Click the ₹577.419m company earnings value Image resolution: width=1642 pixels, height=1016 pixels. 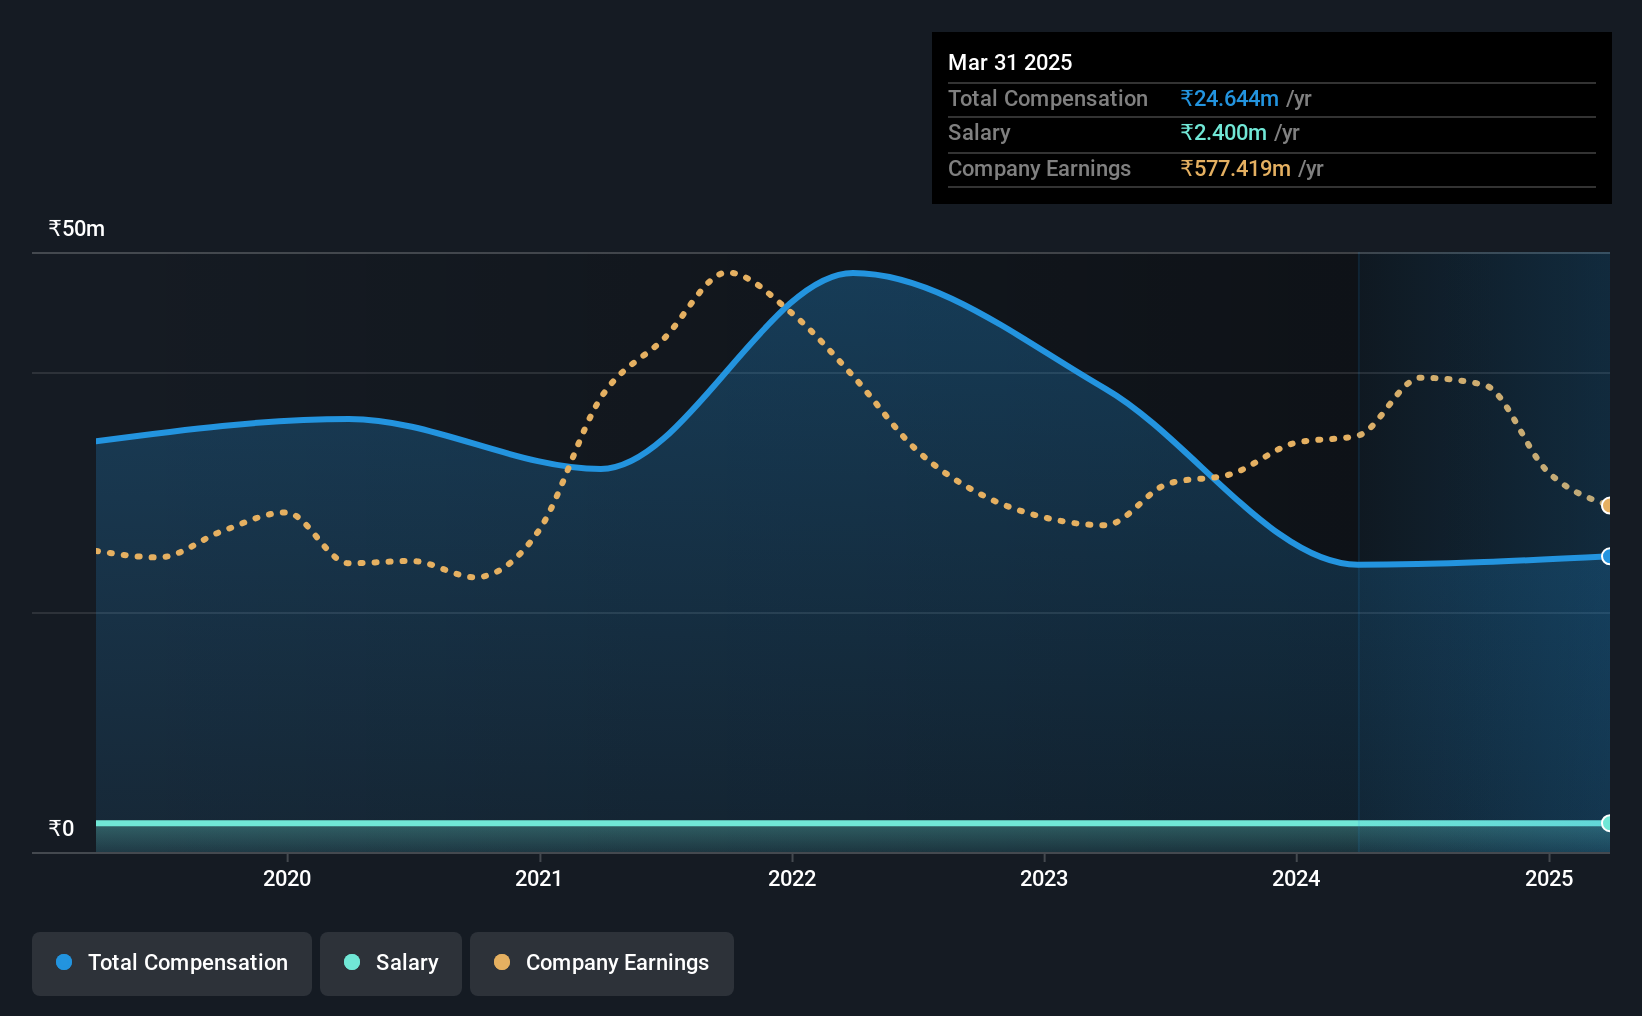point(1235,169)
